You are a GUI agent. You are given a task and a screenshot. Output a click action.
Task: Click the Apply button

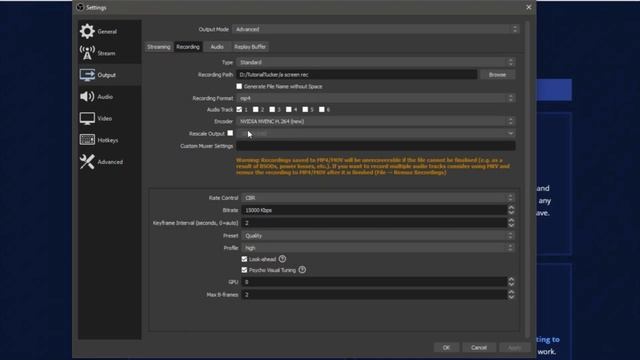coord(514,348)
